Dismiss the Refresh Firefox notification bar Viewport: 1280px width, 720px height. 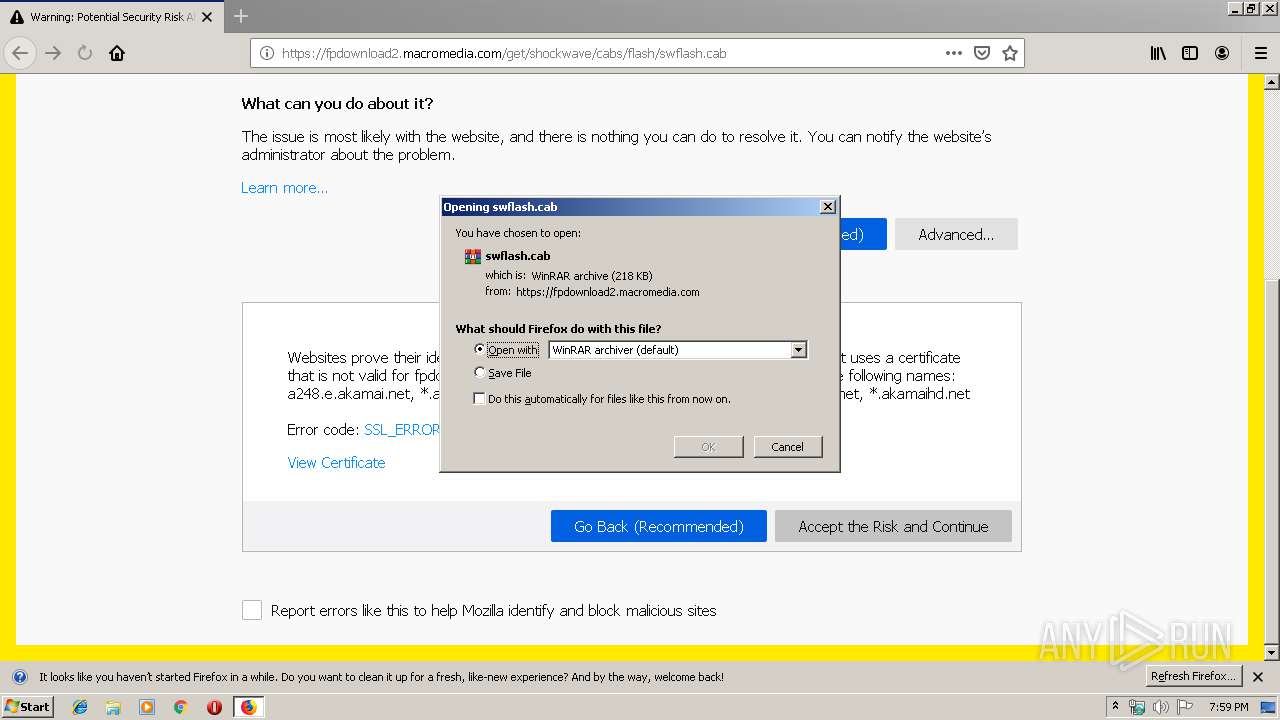point(1260,676)
